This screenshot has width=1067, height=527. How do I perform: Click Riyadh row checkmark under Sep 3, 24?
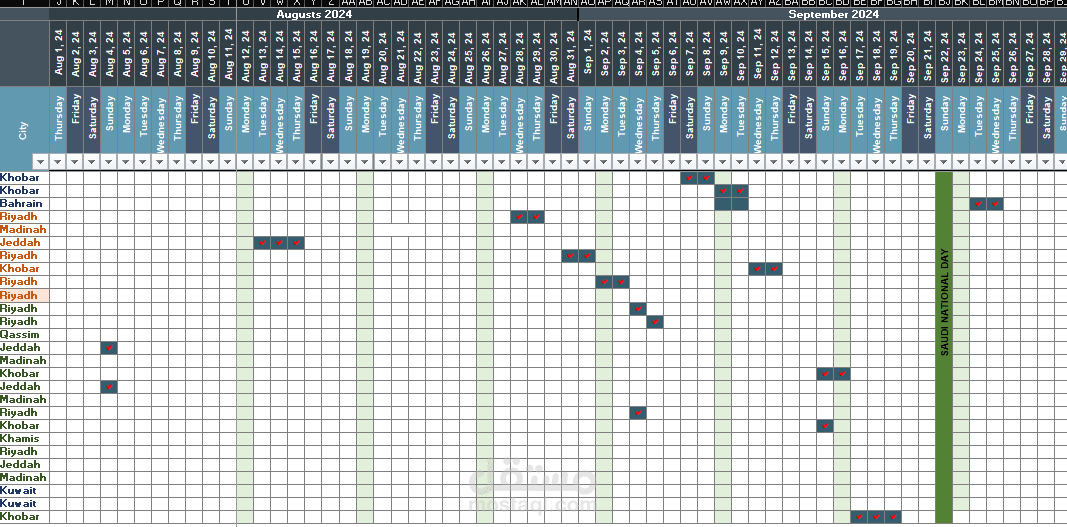pos(621,282)
